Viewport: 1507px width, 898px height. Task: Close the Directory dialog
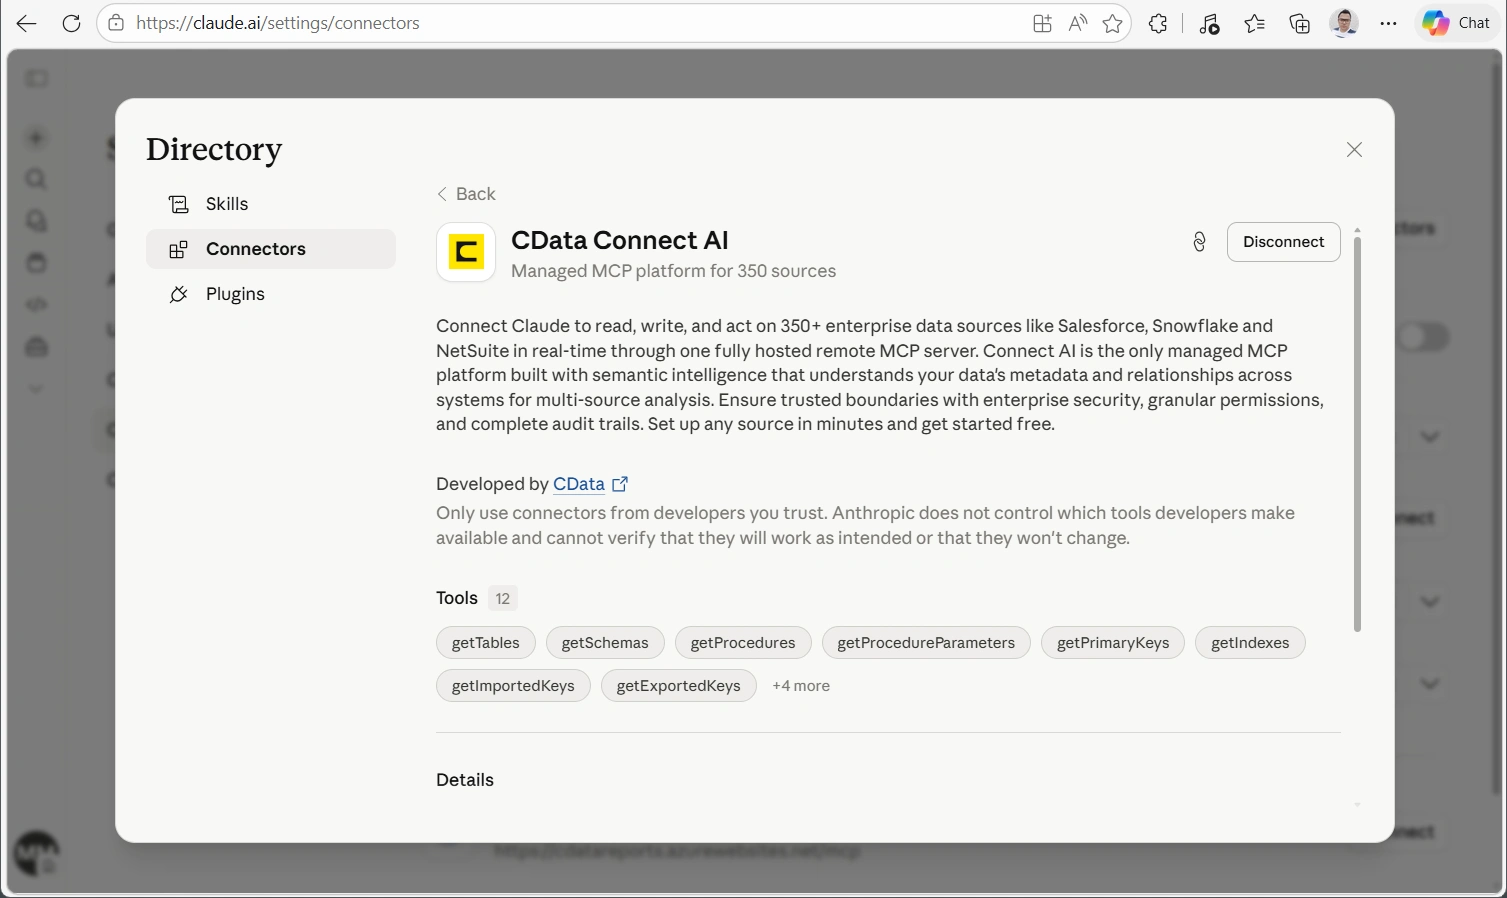point(1354,149)
